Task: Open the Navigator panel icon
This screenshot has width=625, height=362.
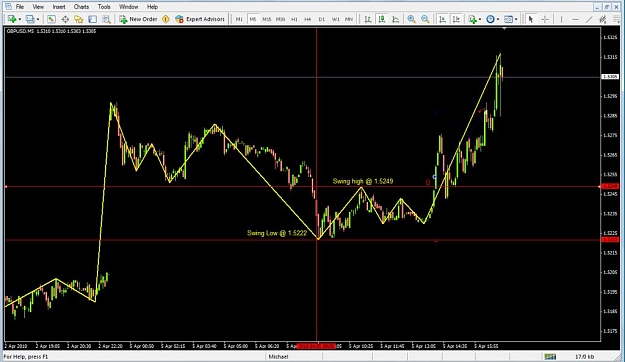Action: point(79,19)
